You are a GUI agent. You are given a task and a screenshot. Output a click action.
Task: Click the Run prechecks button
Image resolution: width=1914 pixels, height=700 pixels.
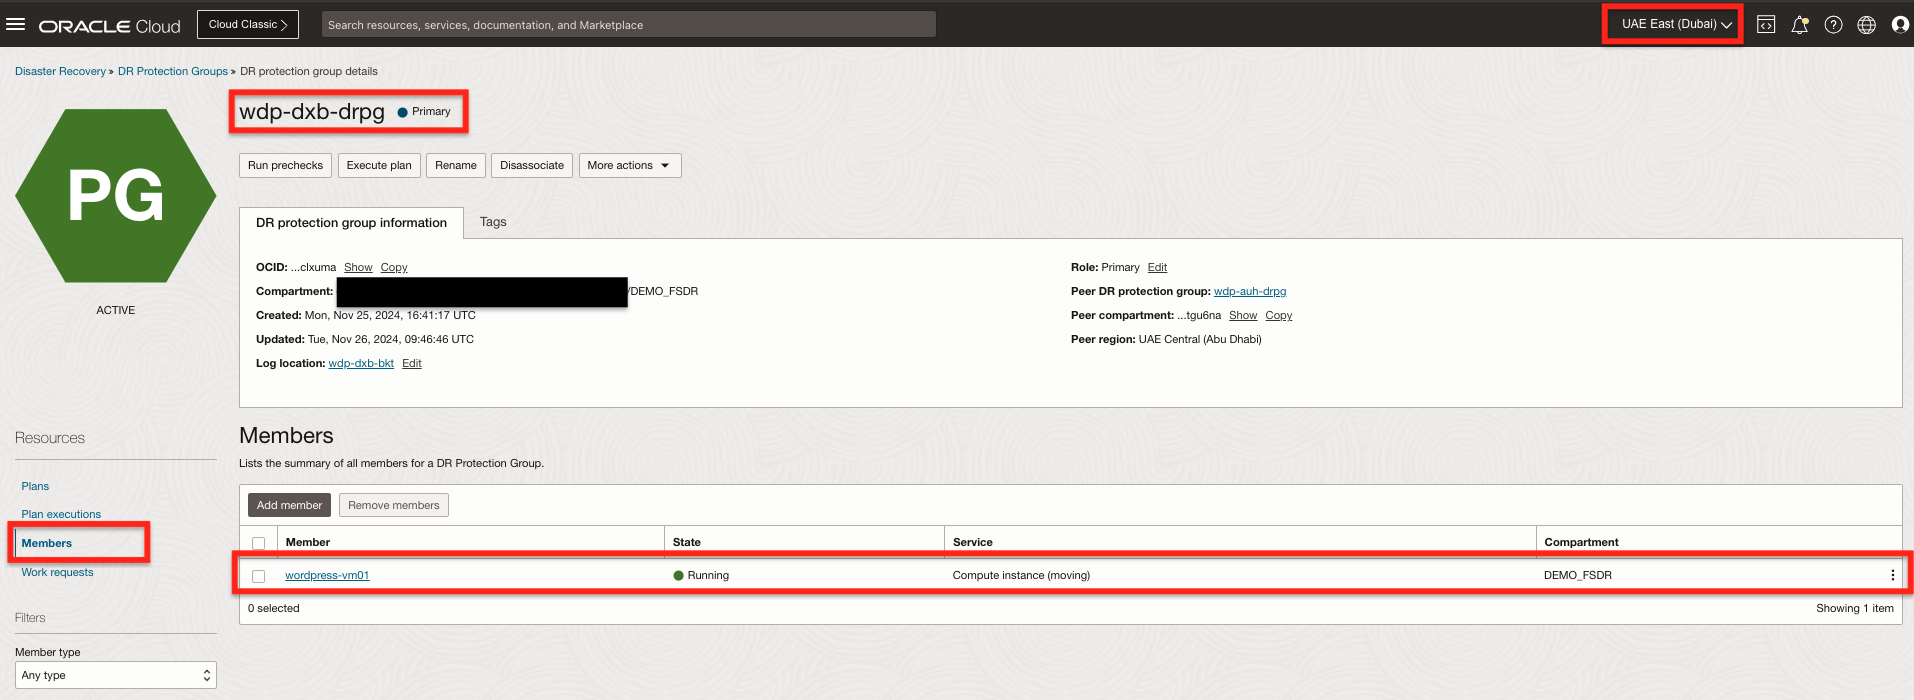pyautogui.click(x=285, y=165)
